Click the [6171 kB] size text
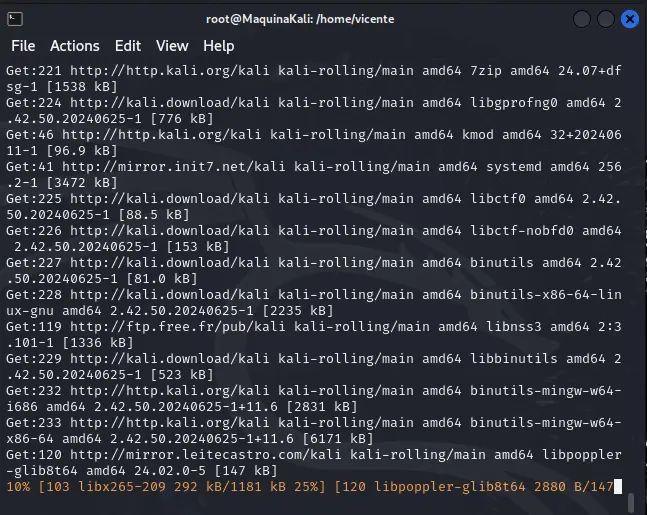 click(x=338, y=438)
